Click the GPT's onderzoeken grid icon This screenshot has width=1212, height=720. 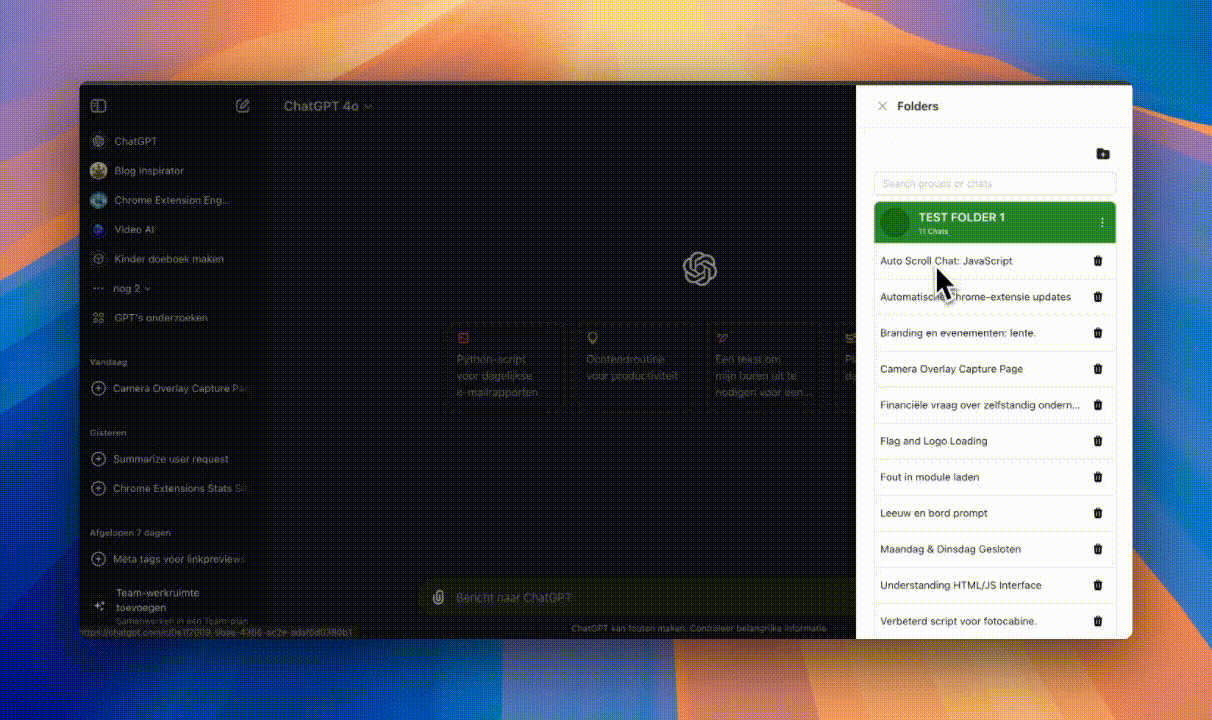[98, 317]
